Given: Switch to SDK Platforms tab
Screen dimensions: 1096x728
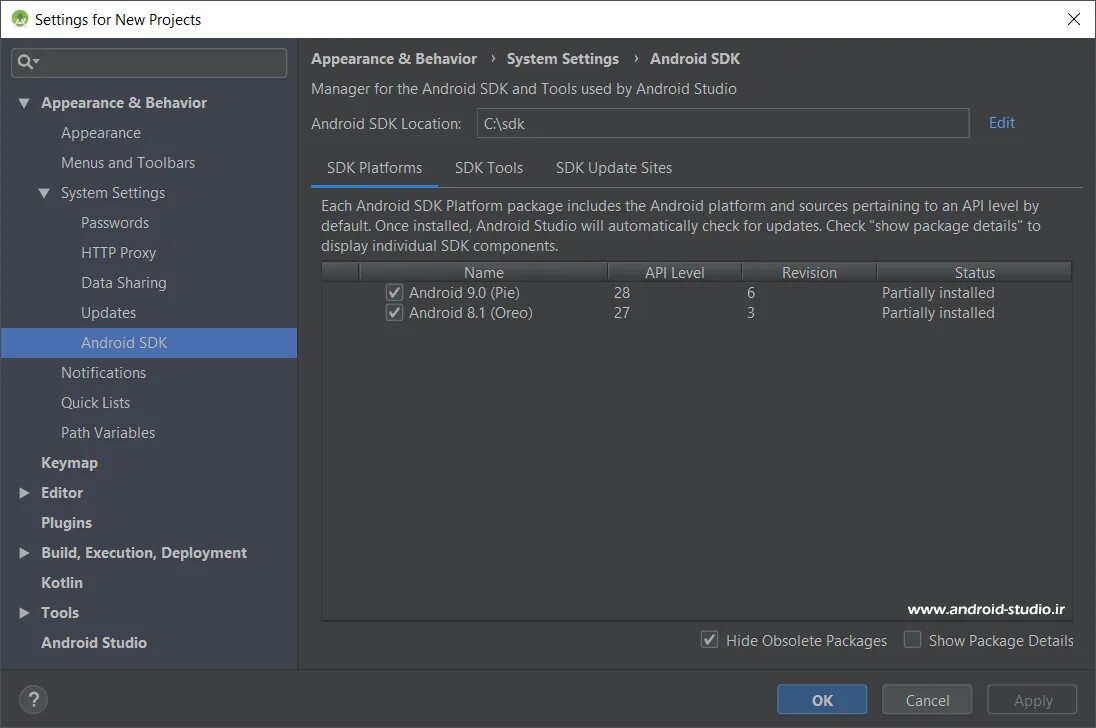Looking at the screenshot, I should tap(375, 168).
